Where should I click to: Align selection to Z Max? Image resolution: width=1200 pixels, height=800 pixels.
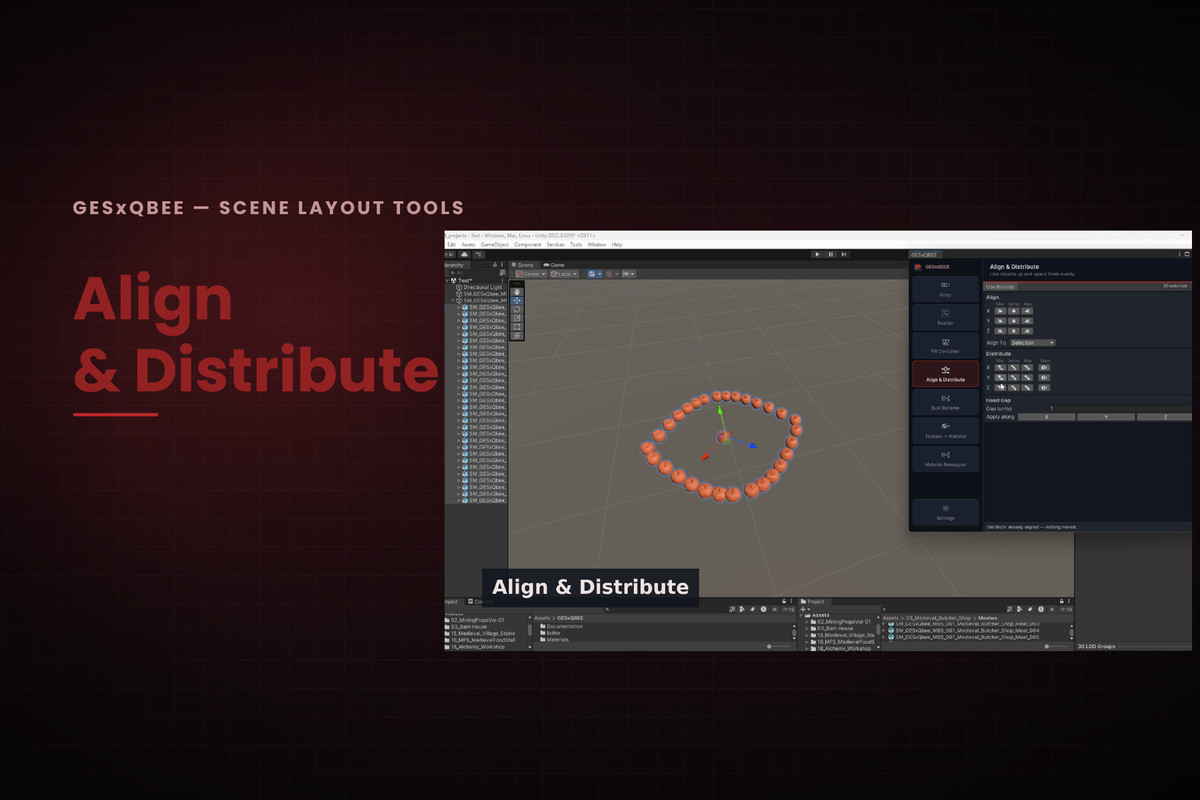(x=1027, y=331)
